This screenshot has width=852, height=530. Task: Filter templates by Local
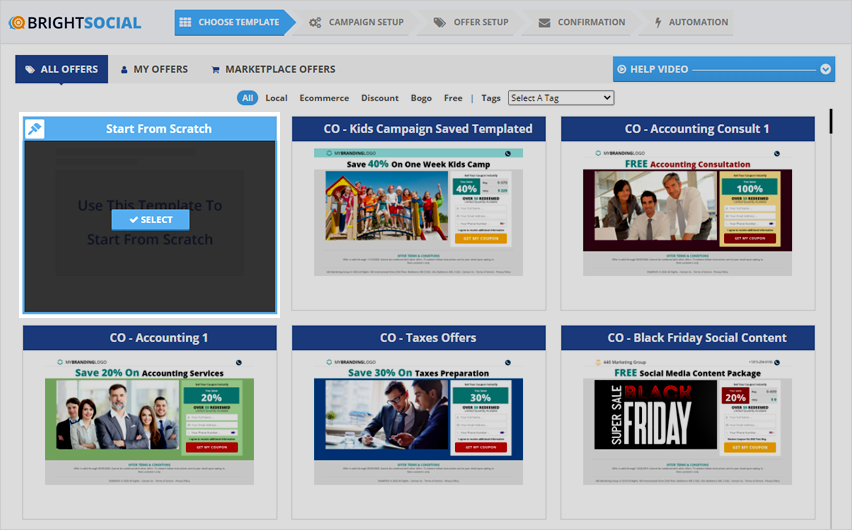click(276, 98)
